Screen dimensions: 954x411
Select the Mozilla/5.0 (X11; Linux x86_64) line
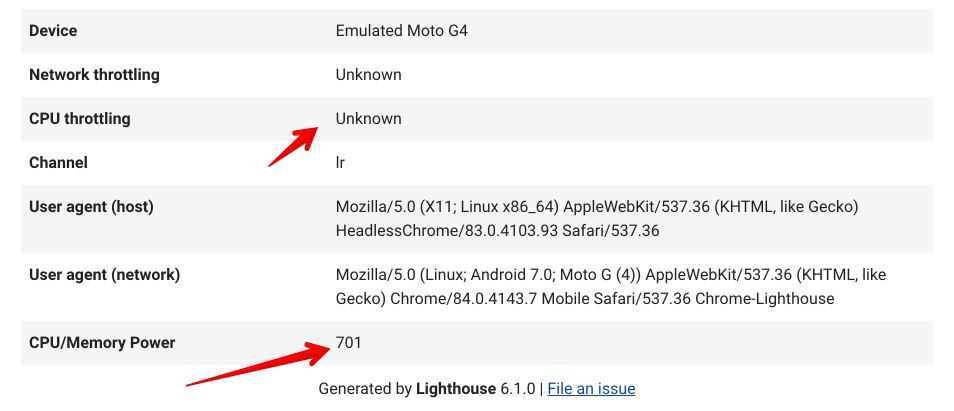coord(597,207)
